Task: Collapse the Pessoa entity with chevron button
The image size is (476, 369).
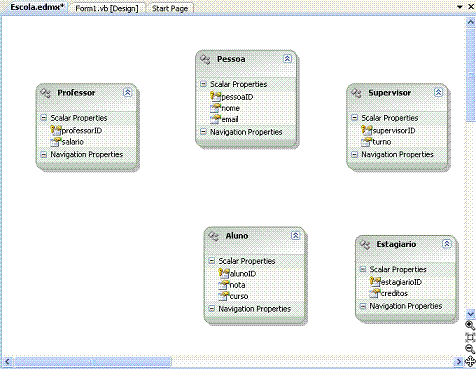Action: (x=287, y=59)
